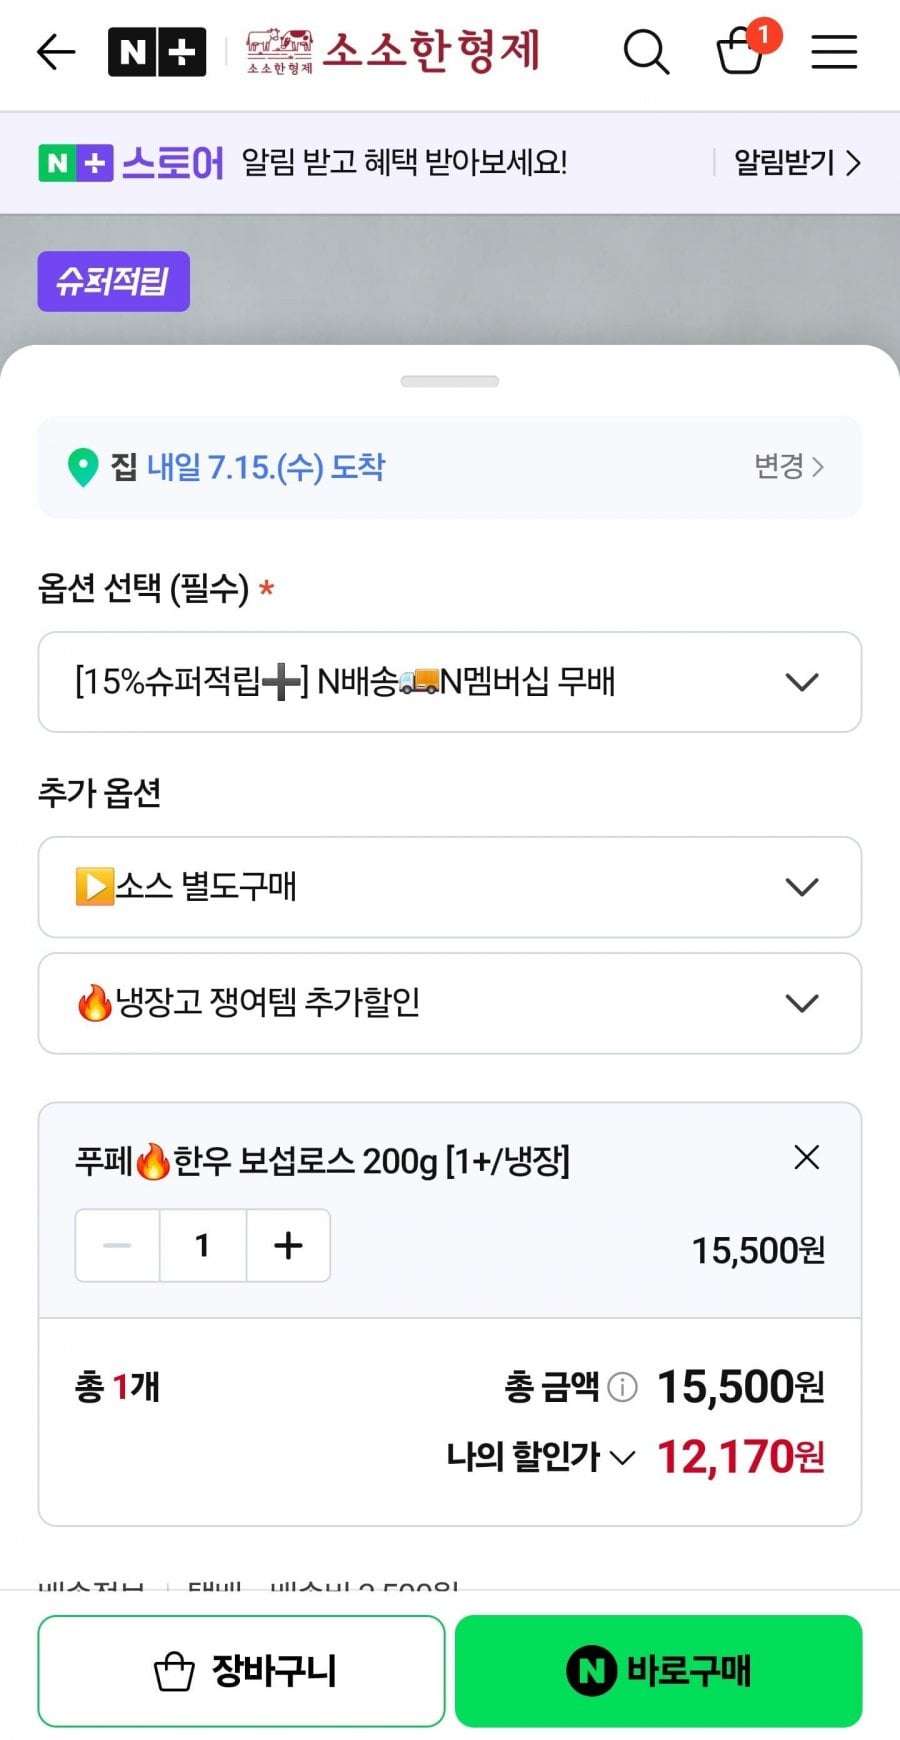Open the 소스 별도구매 dropdown
Viewport: 900px width, 1740px height.
tap(450, 887)
